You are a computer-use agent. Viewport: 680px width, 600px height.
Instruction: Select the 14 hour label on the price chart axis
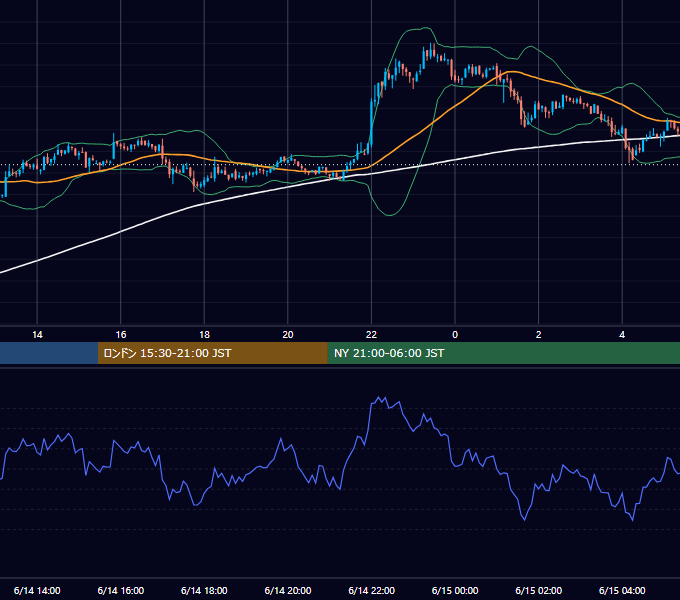[37, 335]
